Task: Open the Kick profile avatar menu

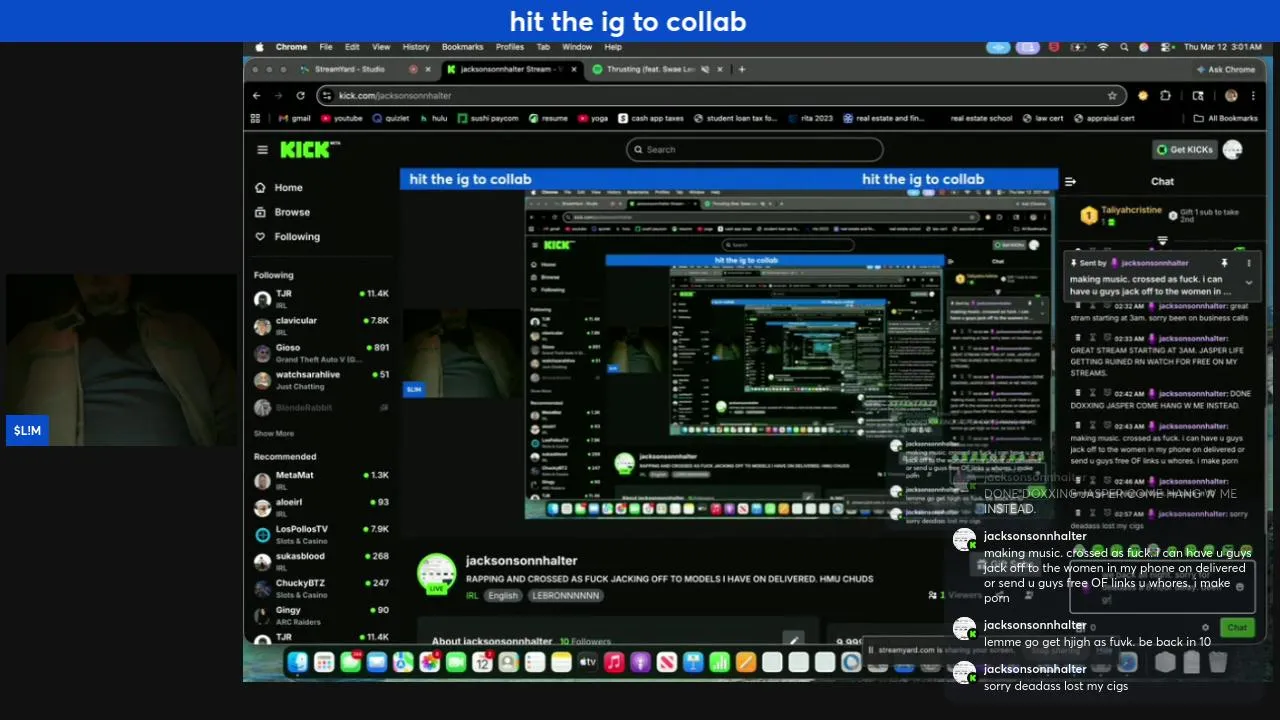Action: point(1232,150)
